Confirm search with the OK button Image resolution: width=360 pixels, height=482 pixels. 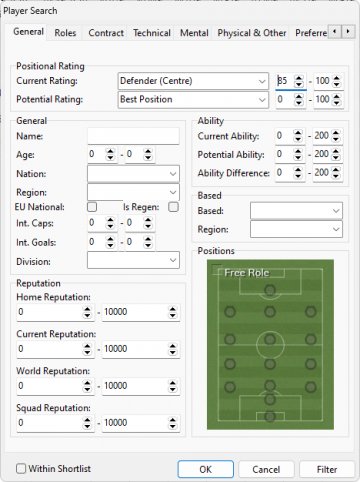(206, 469)
